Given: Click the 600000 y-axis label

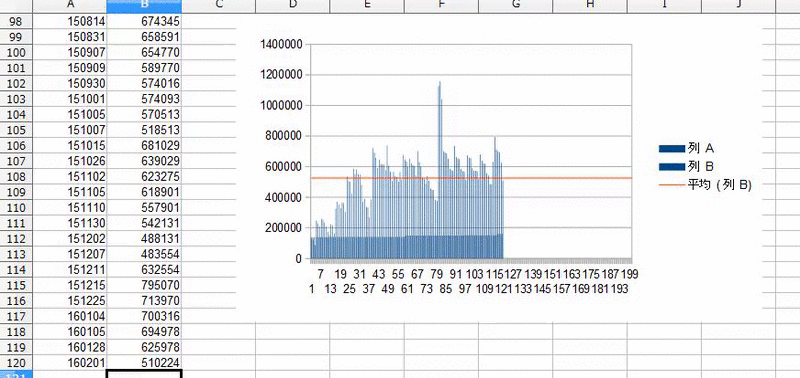Looking at the screenshot, I should tap(285, 167).
